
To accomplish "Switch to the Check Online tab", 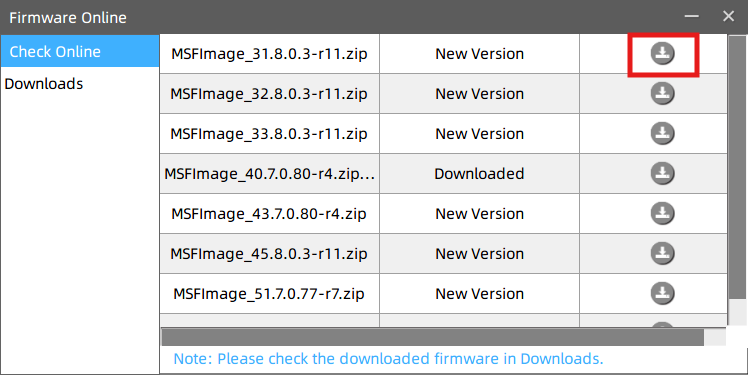I will tap(80, 51).
